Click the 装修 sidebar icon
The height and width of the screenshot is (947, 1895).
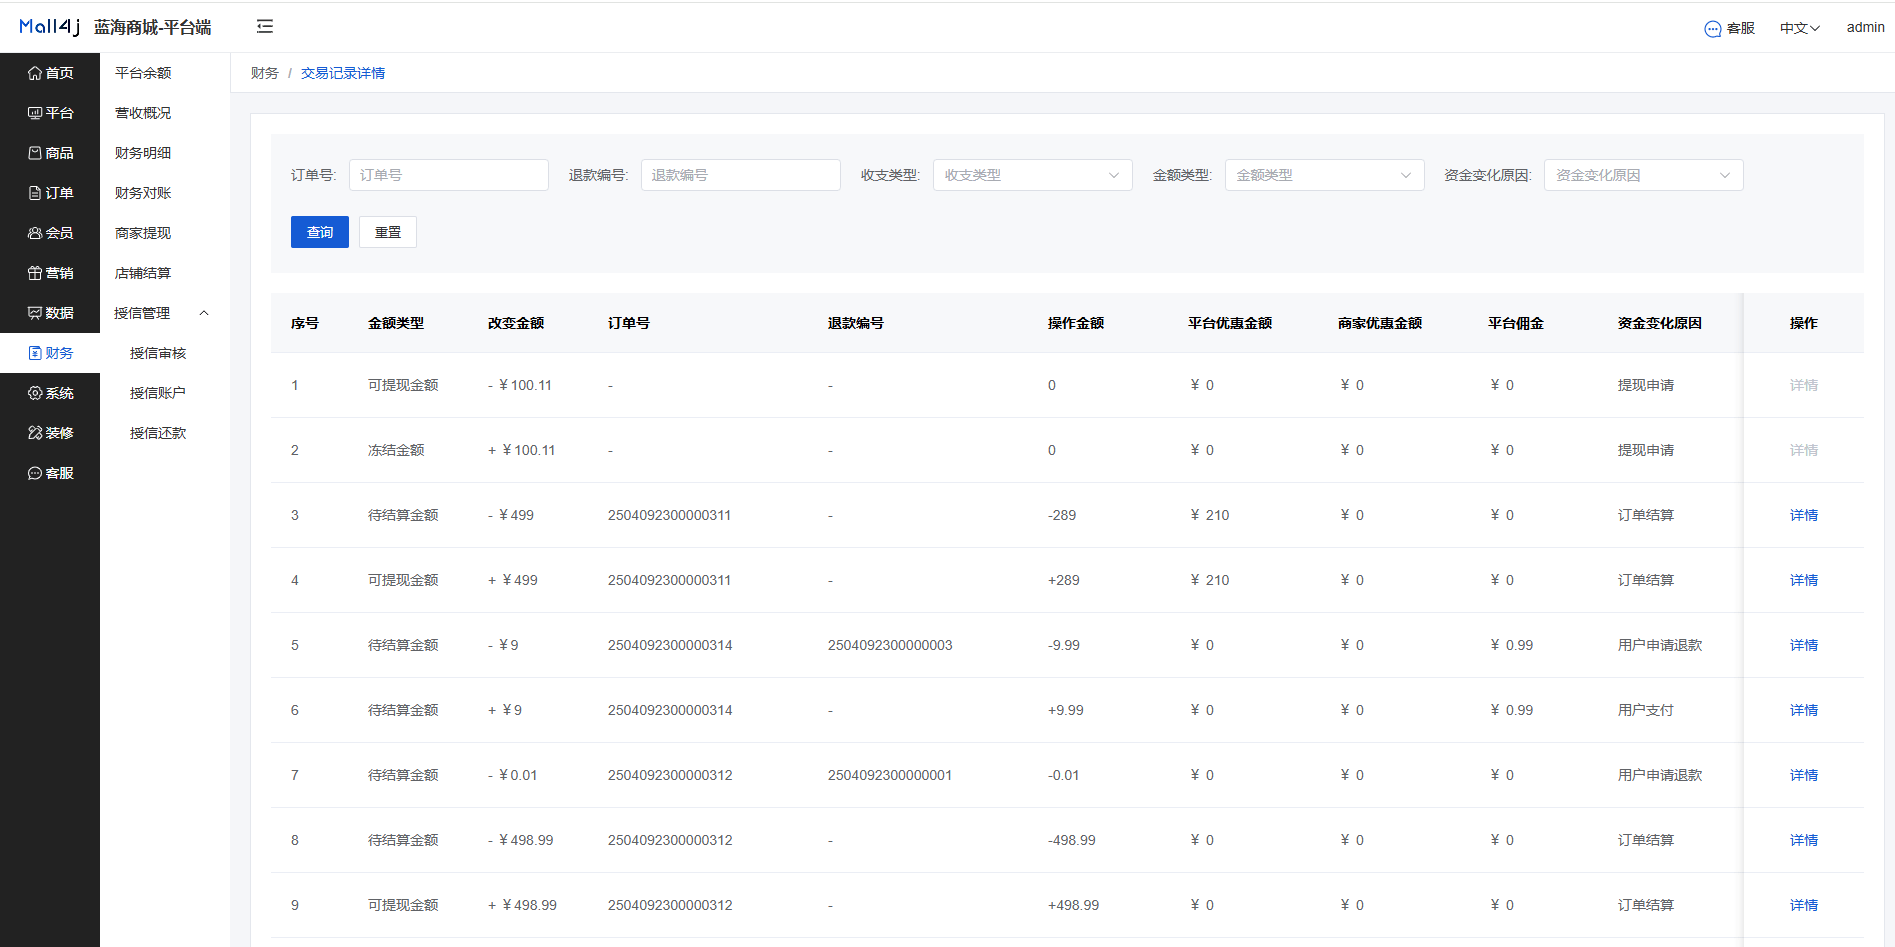coord(35,433)
